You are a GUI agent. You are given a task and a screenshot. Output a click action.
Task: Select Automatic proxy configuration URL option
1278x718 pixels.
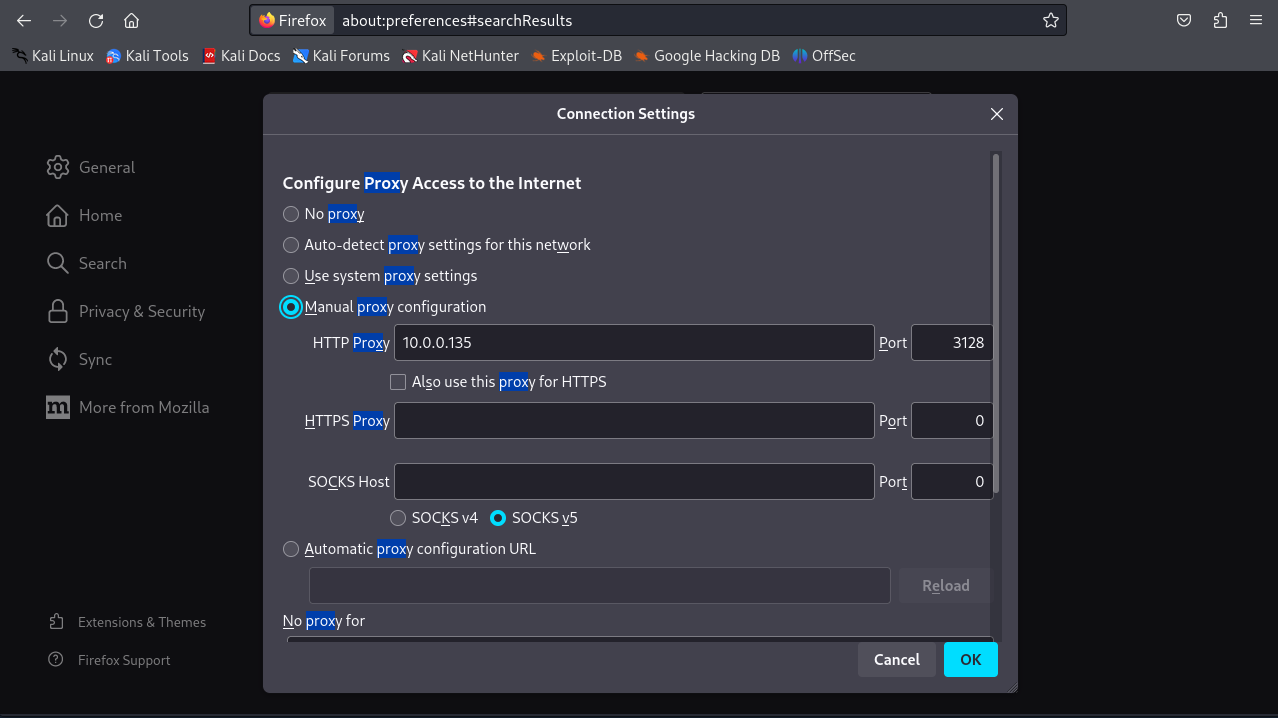pyautogui.click(x=291, y=549)
